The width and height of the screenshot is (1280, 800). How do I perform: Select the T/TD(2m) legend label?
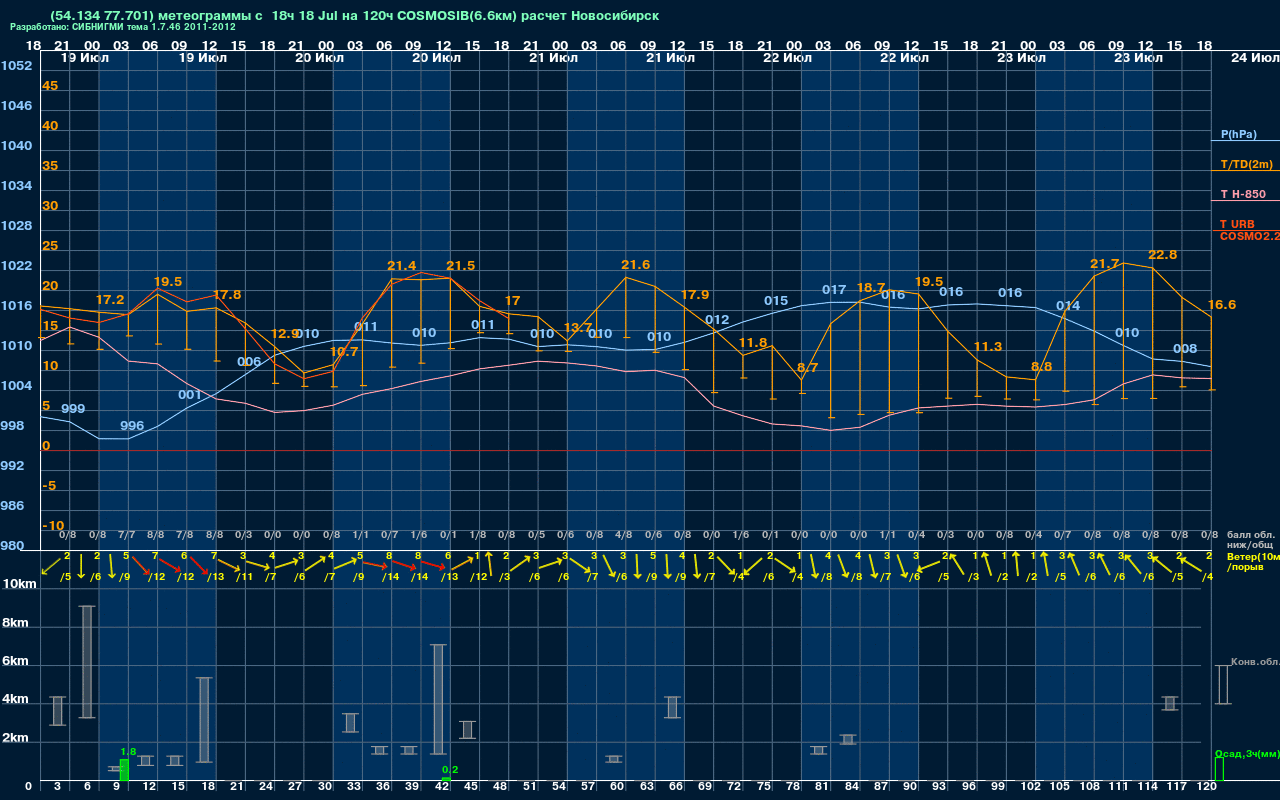click(x=1247, y=164)
